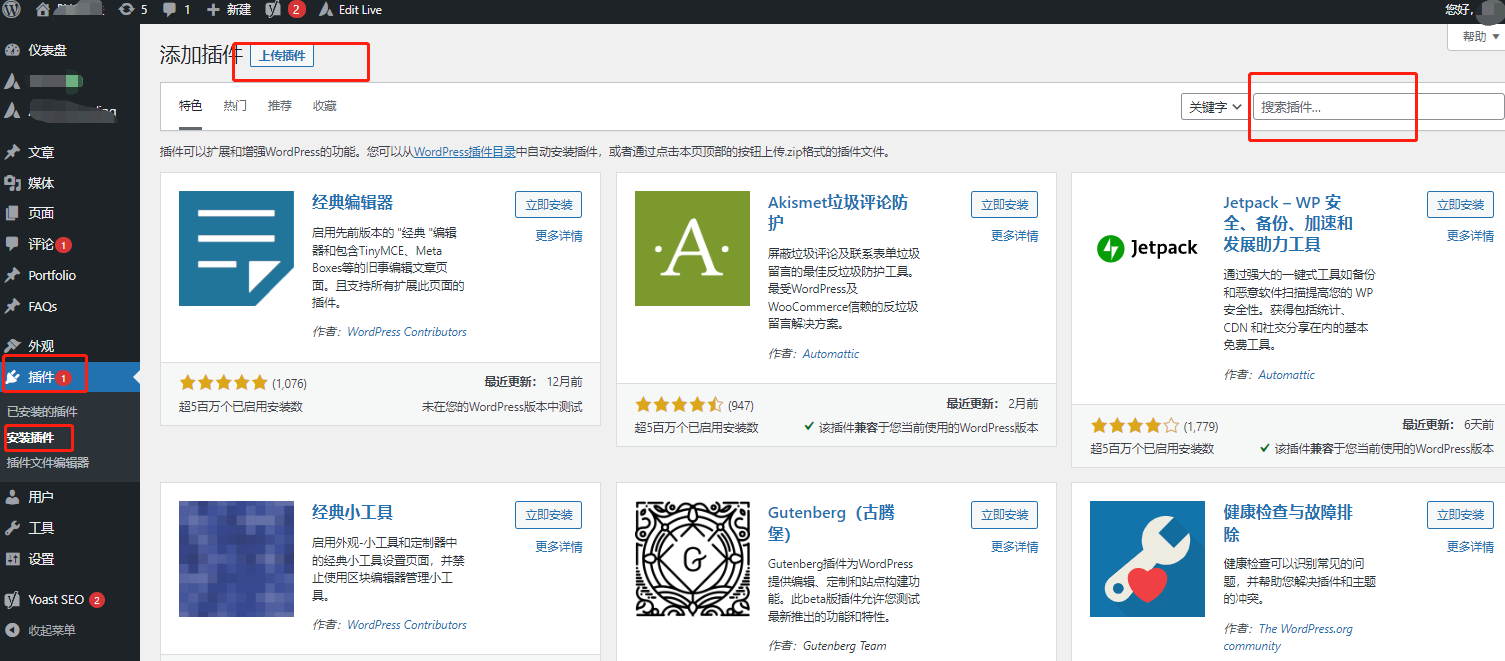Open the 健康检查与故障排除 title link
Image resolution: width=1505 pixels, height=661 pixels.
coord(1288,523)
